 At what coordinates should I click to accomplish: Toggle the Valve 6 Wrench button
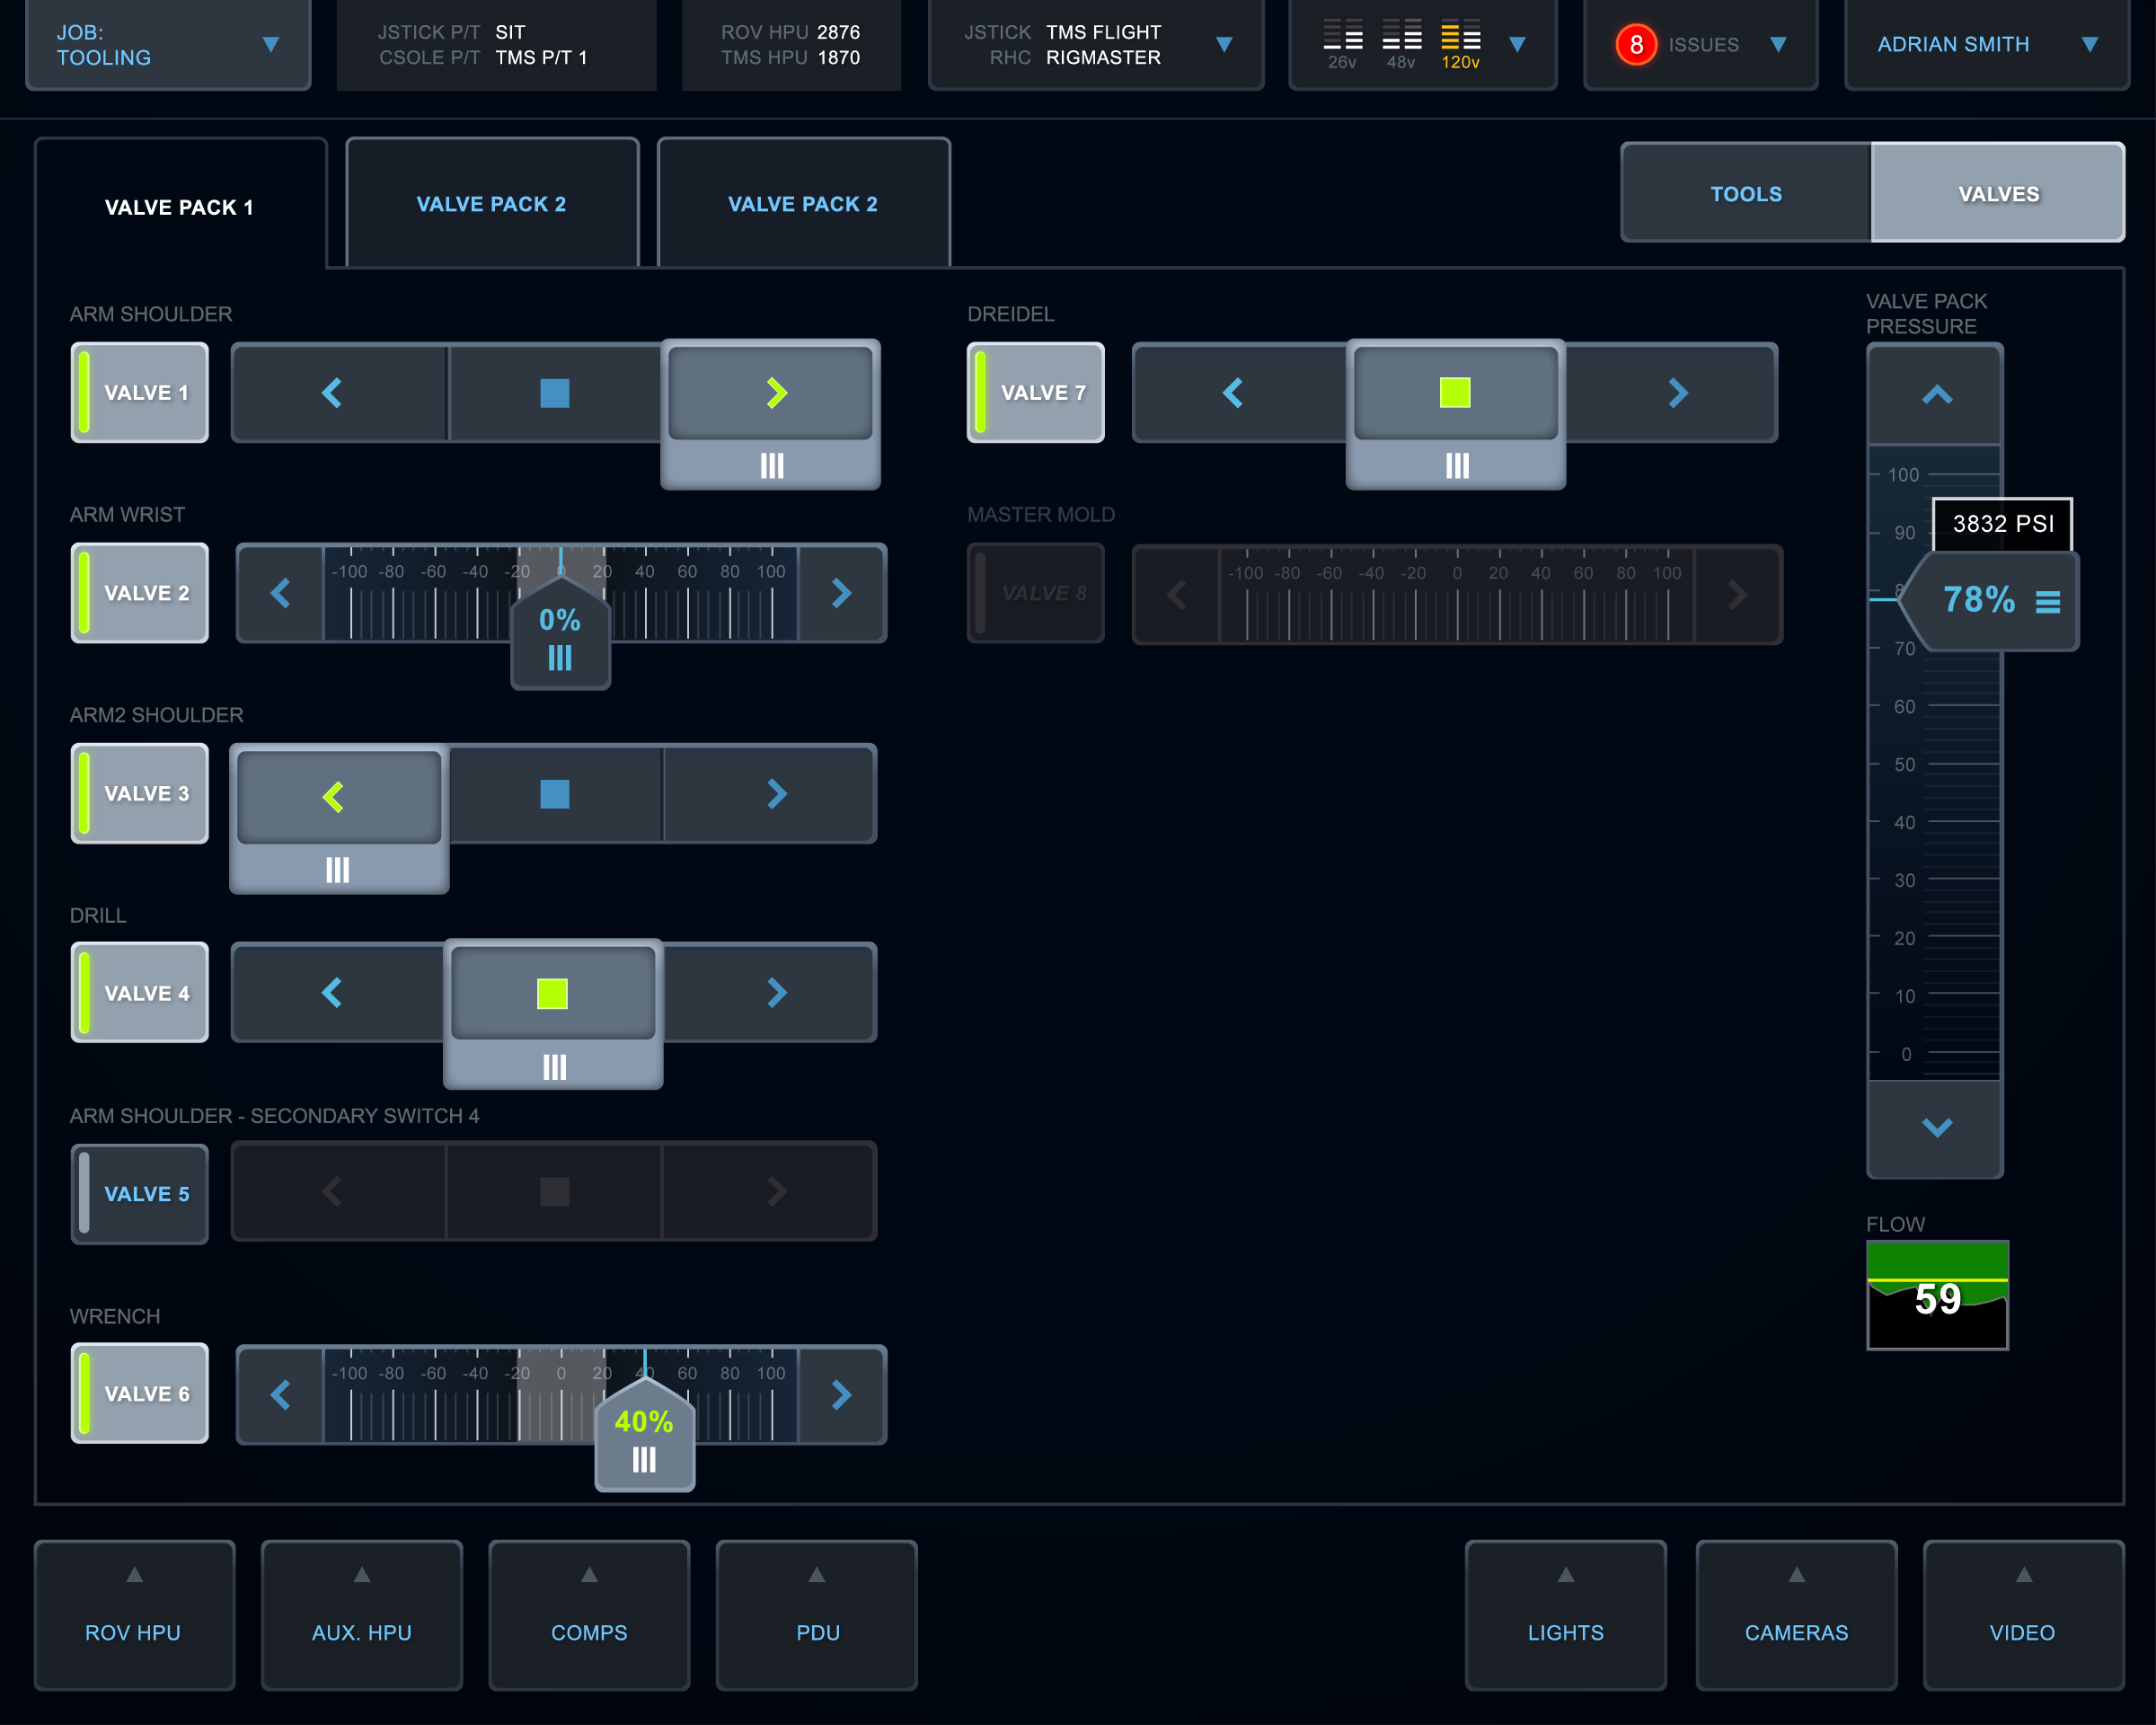point(140,1394)
